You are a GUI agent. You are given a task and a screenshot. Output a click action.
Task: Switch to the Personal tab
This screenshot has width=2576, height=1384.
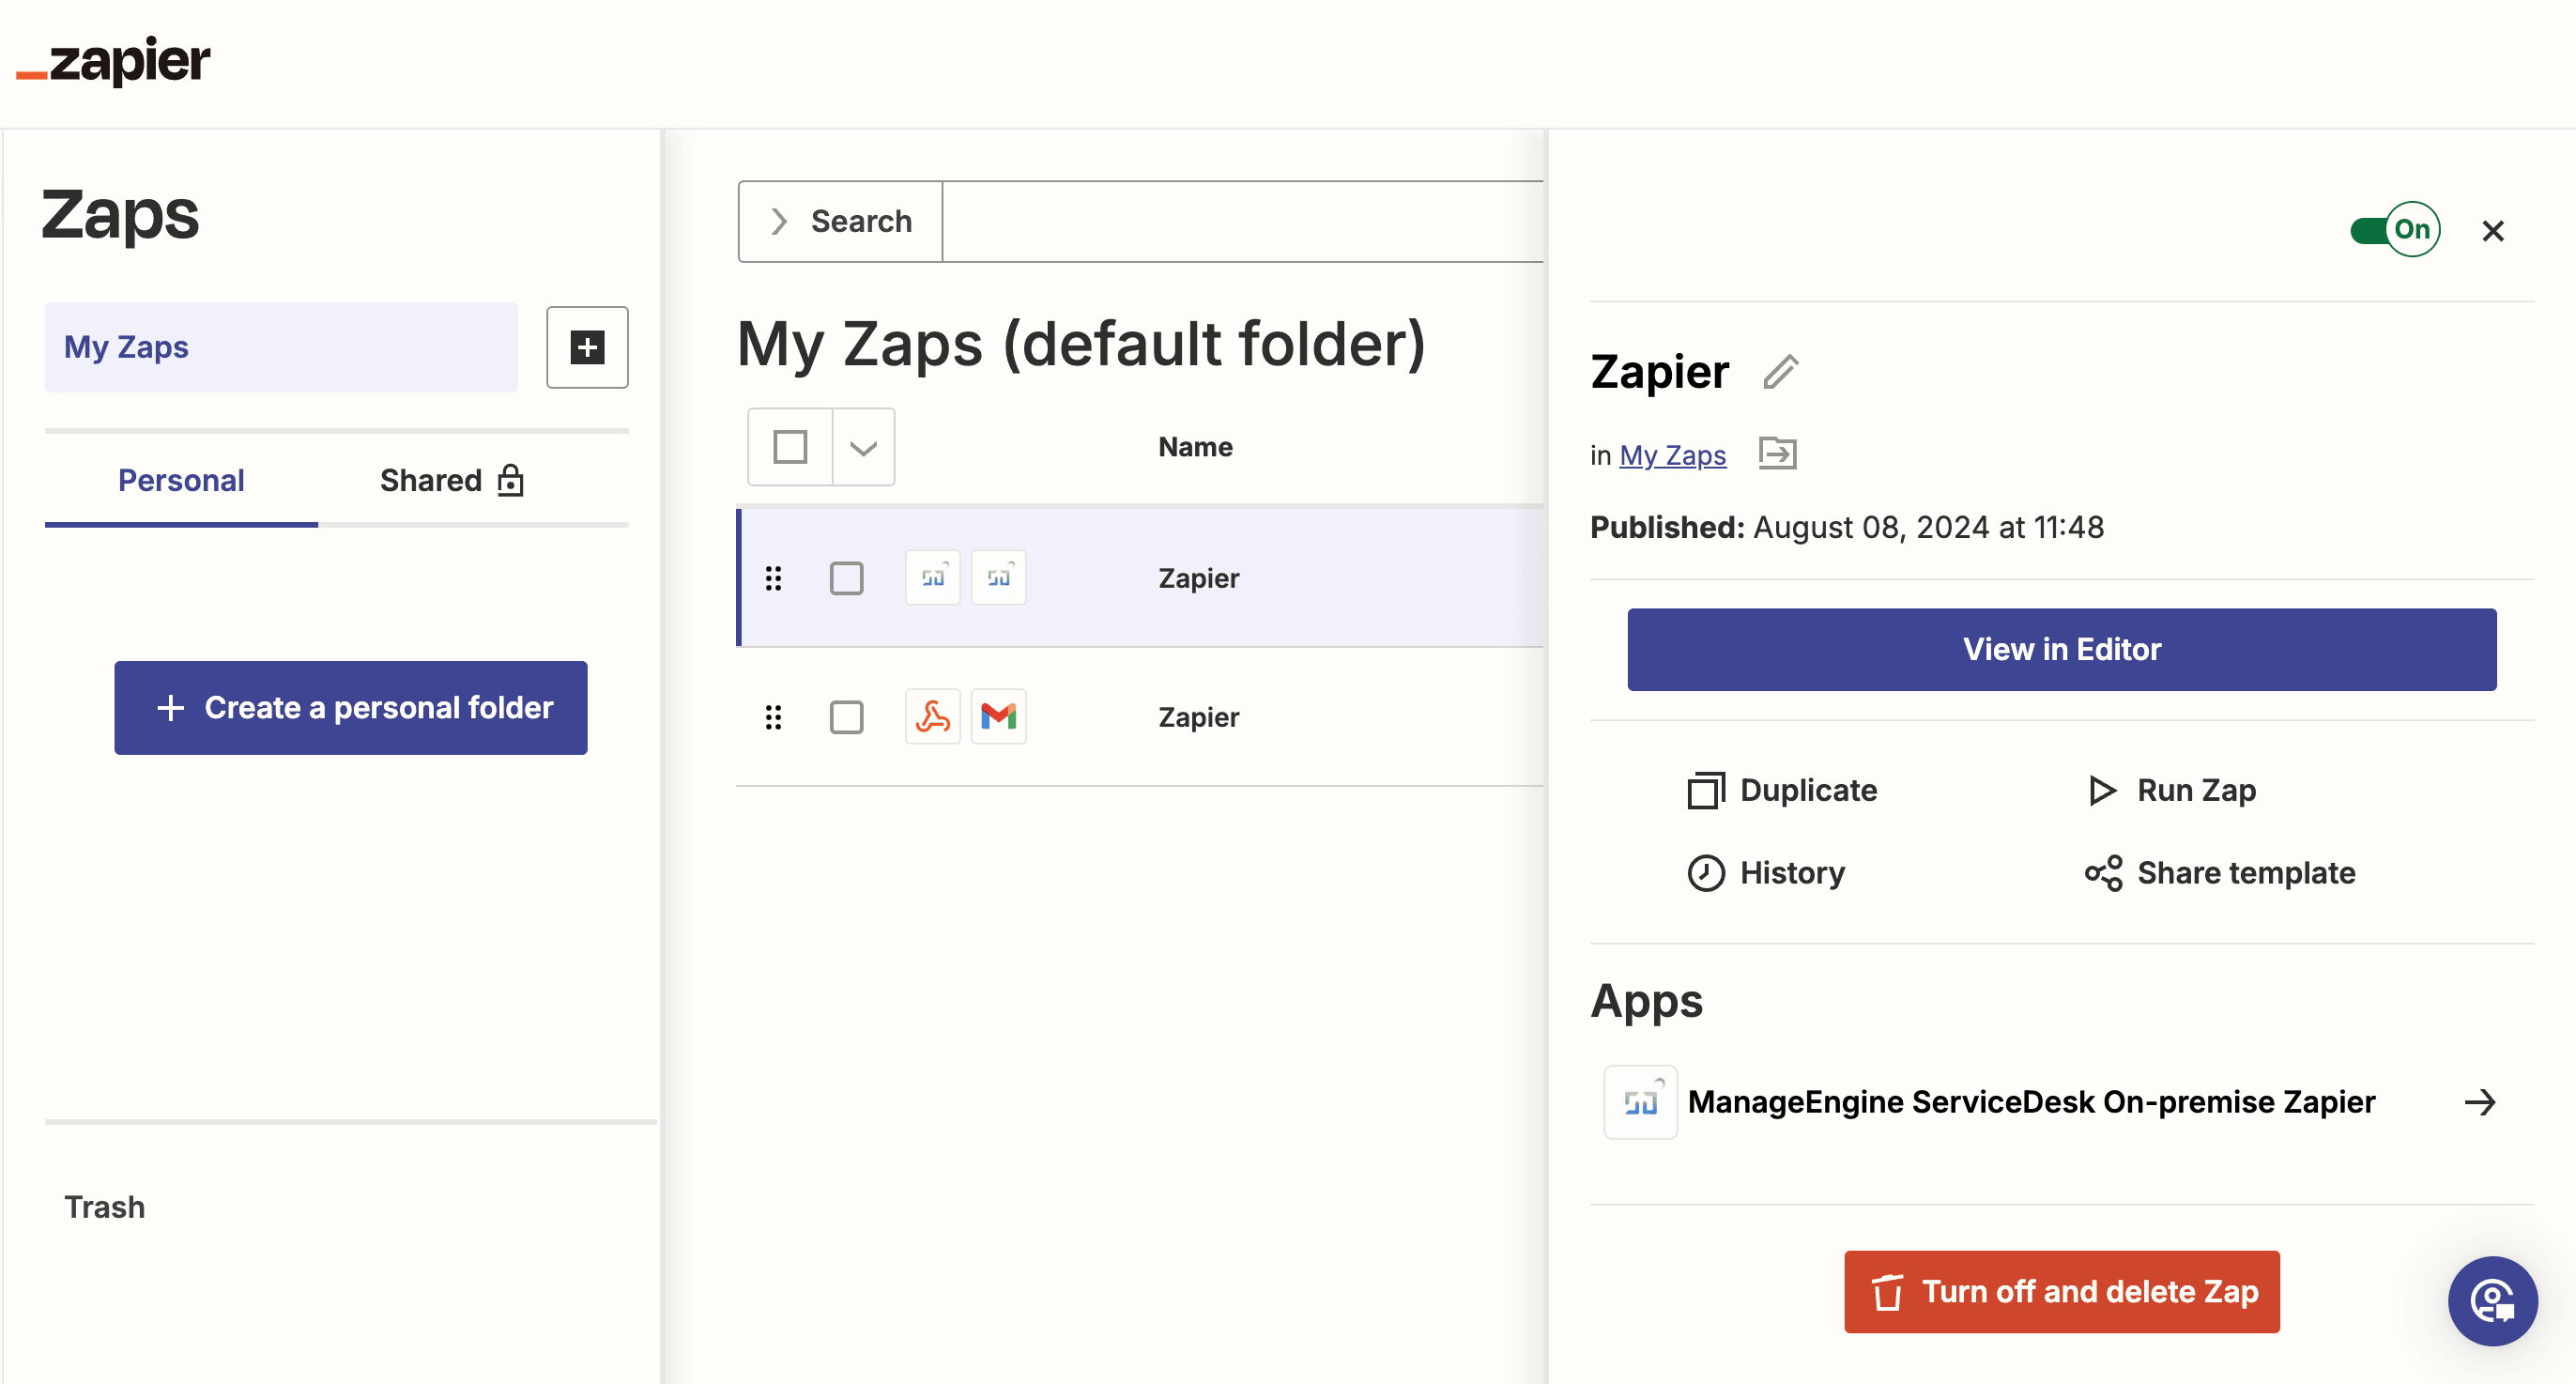click(181, 480)
